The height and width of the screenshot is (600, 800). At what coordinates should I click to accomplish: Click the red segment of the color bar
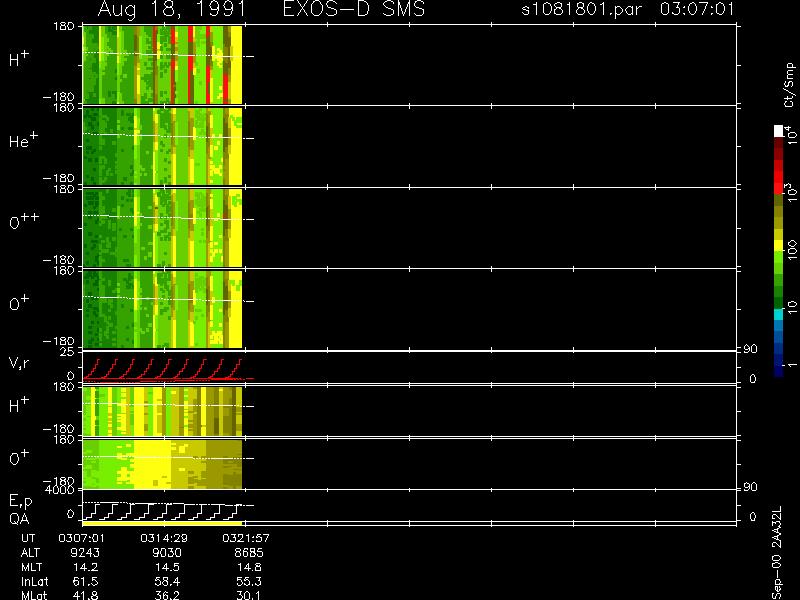coord(778,178)
